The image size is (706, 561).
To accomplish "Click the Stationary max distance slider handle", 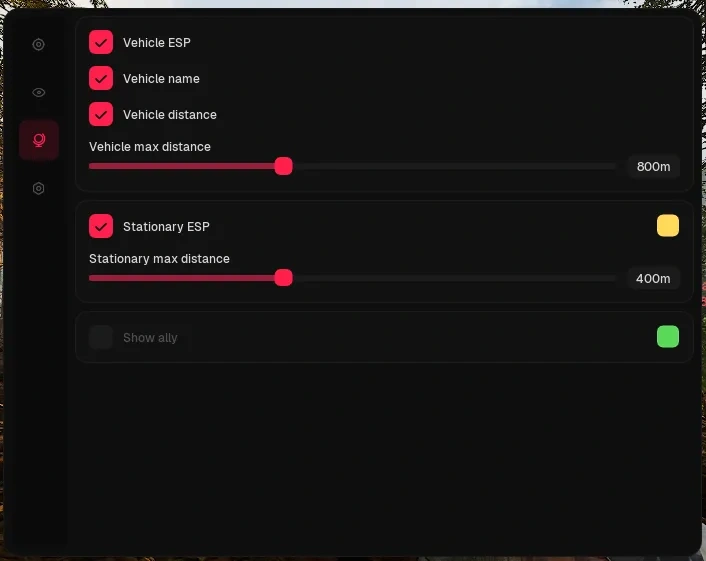I will coord(284,278).
